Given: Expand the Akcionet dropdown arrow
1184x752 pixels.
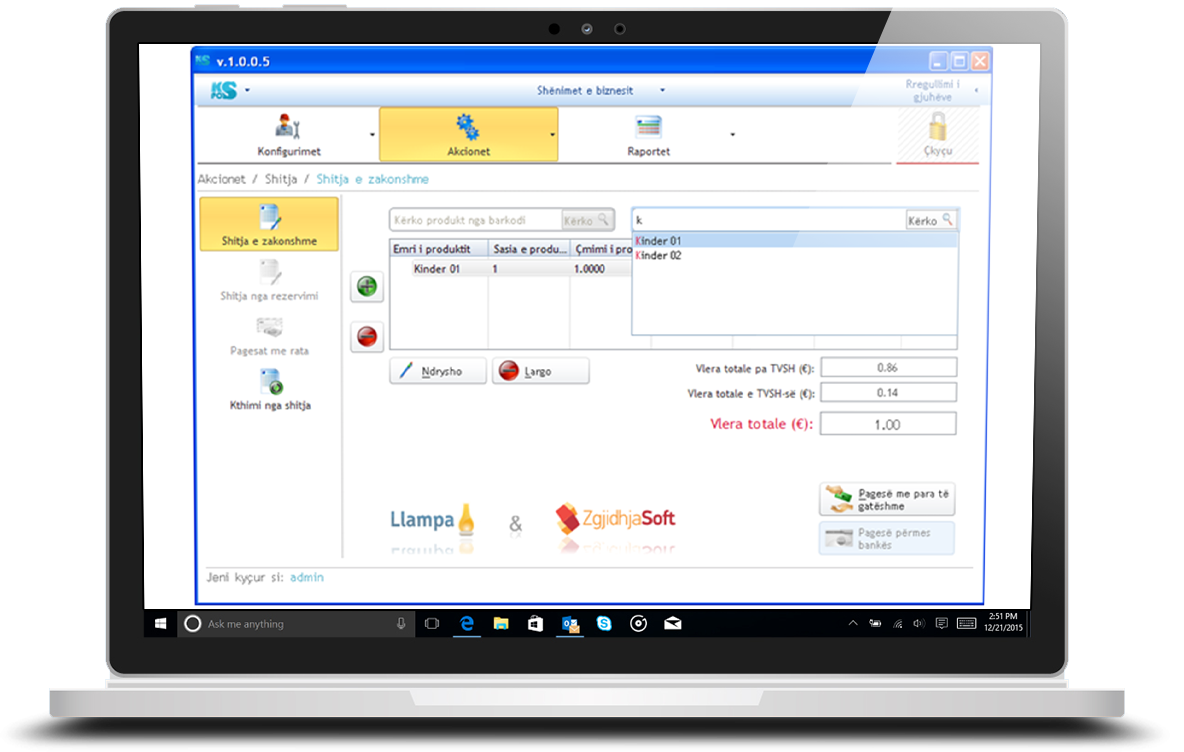Looking at the screenshot, I should click(x=552, y=134).
